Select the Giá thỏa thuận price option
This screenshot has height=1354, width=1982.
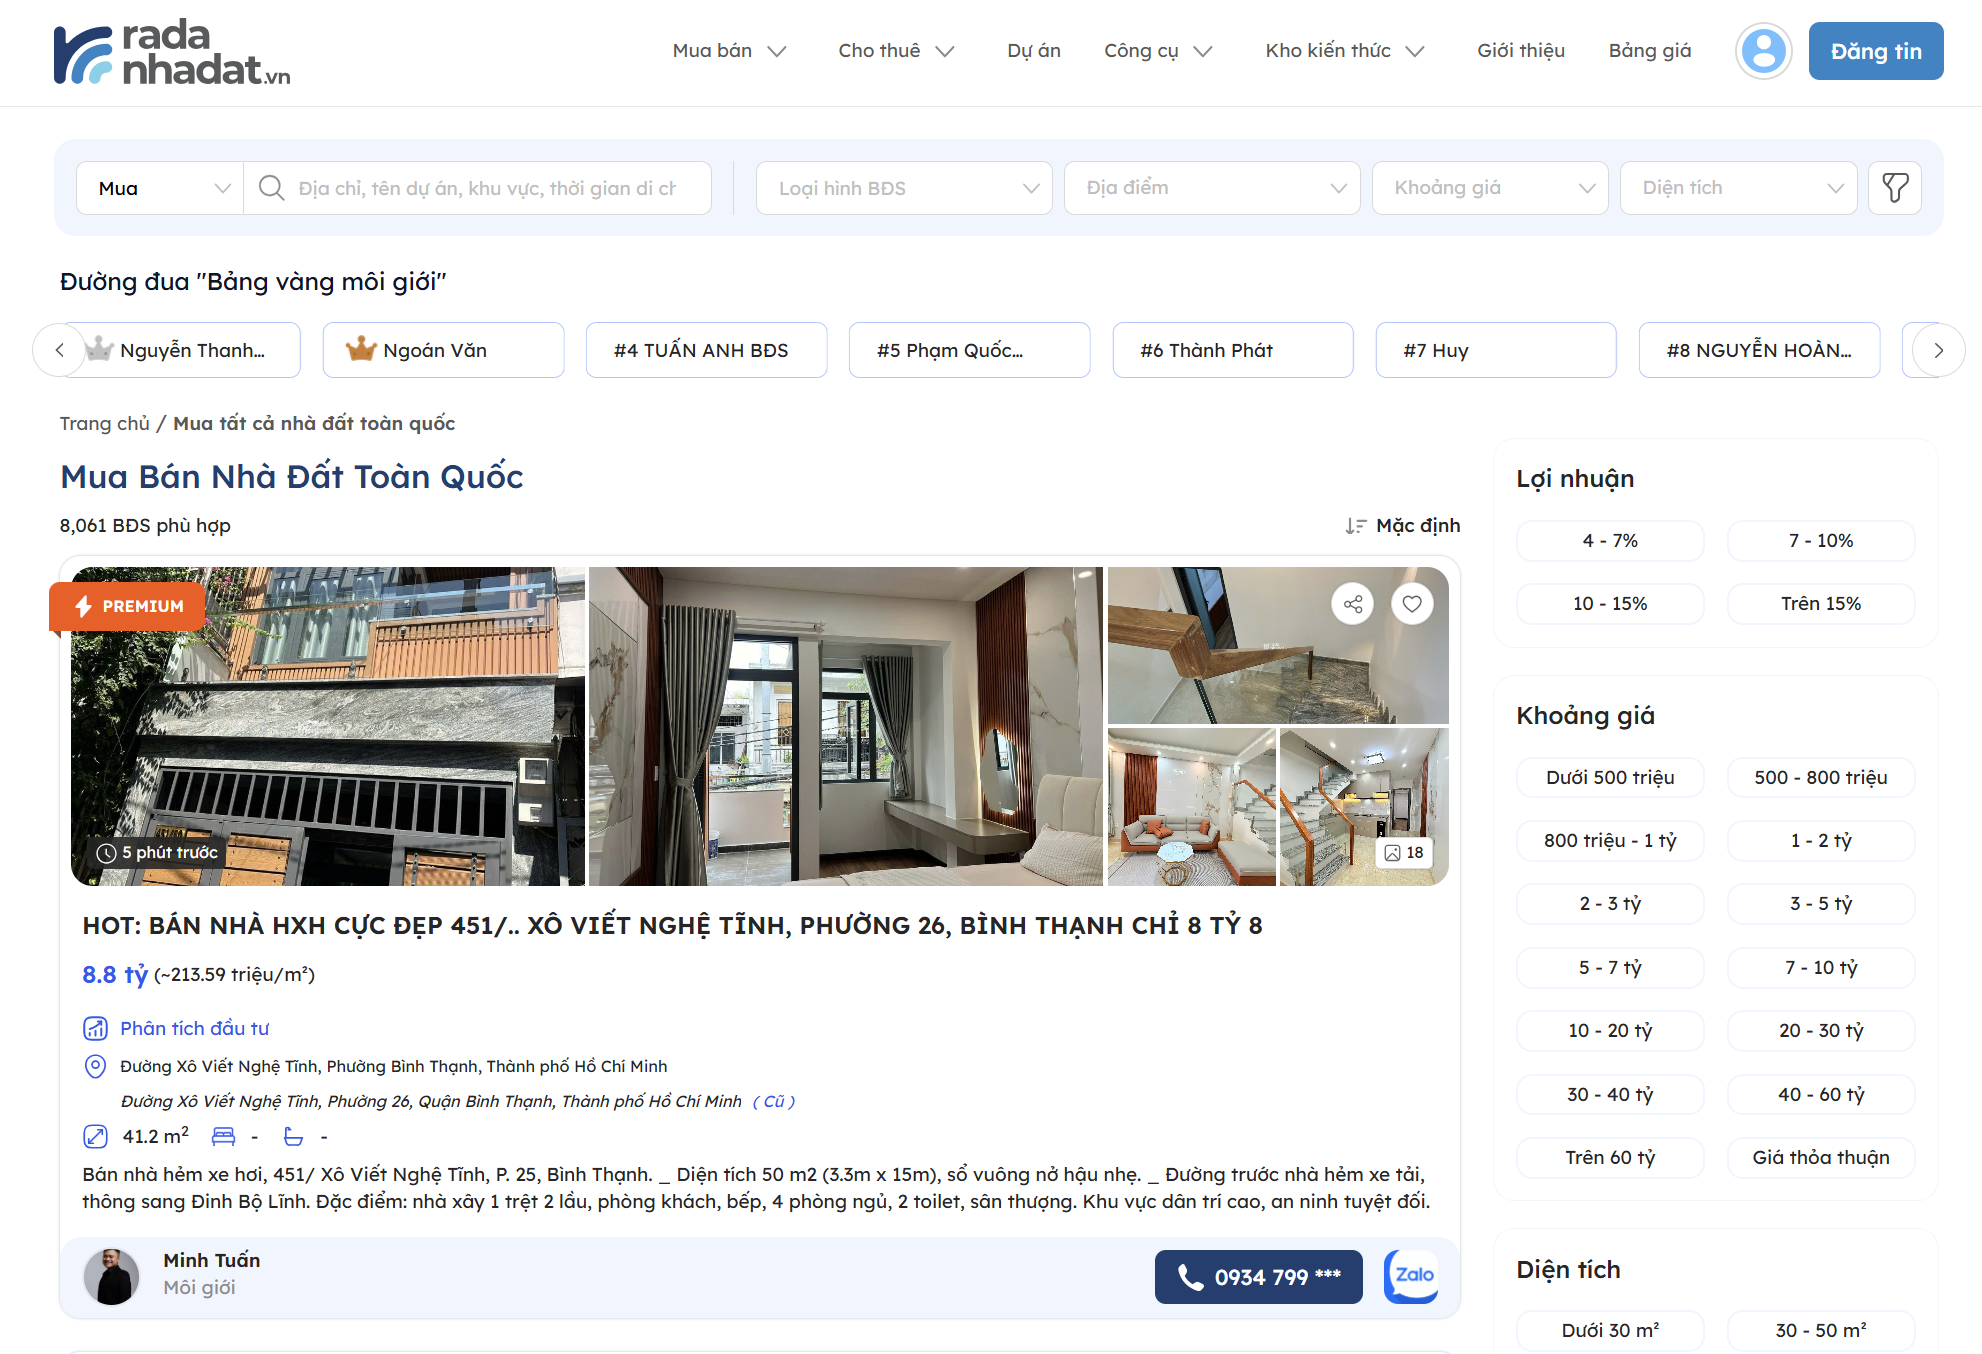tap(1820, 1158)
